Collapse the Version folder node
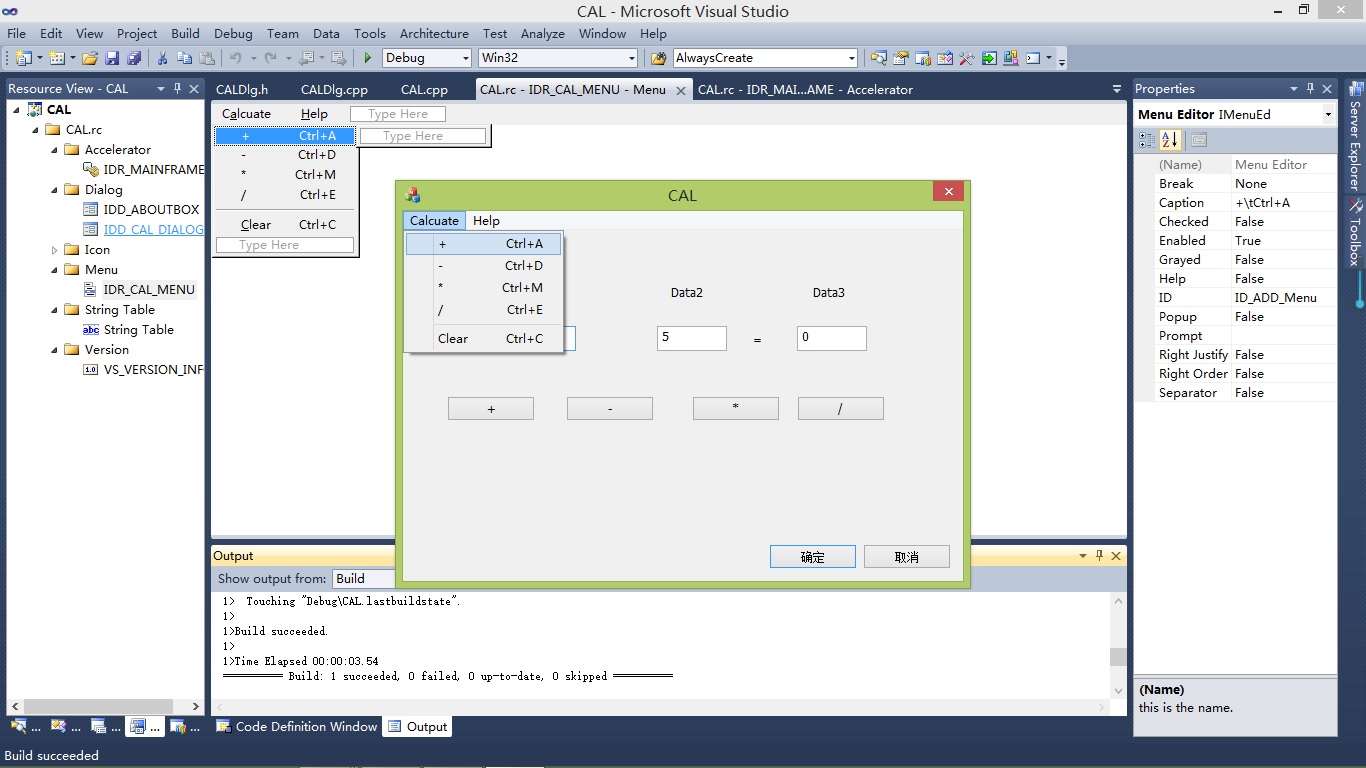This screenshot has width=1366, height=768. click(x=54, y=350)
